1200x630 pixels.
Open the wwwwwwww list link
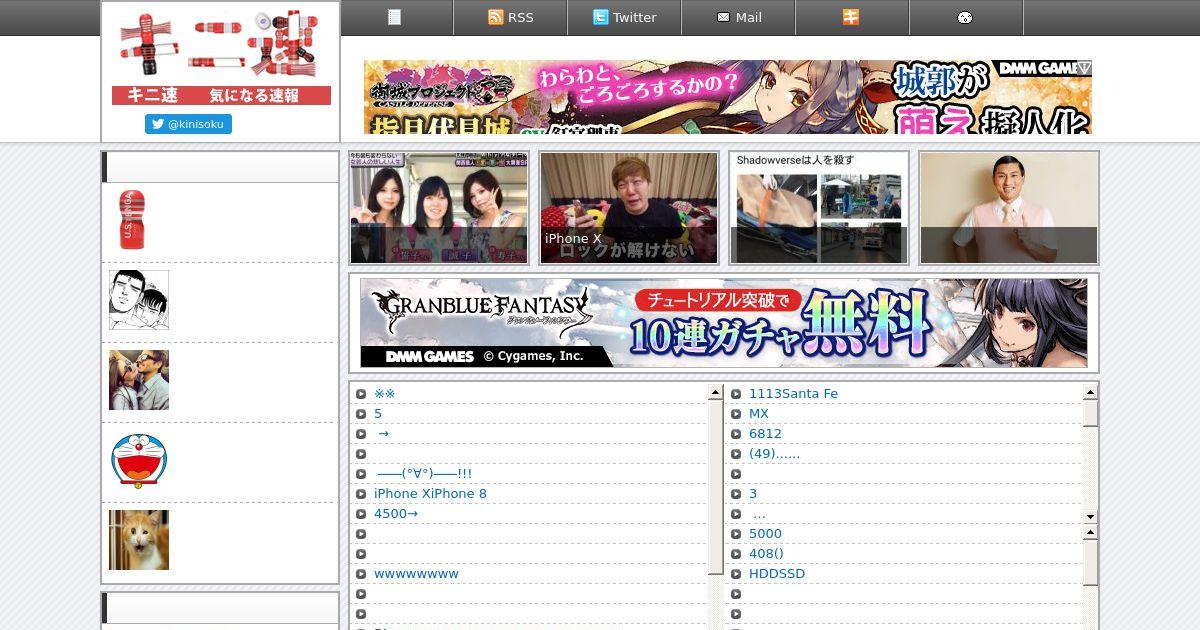[x=416, y=573]
